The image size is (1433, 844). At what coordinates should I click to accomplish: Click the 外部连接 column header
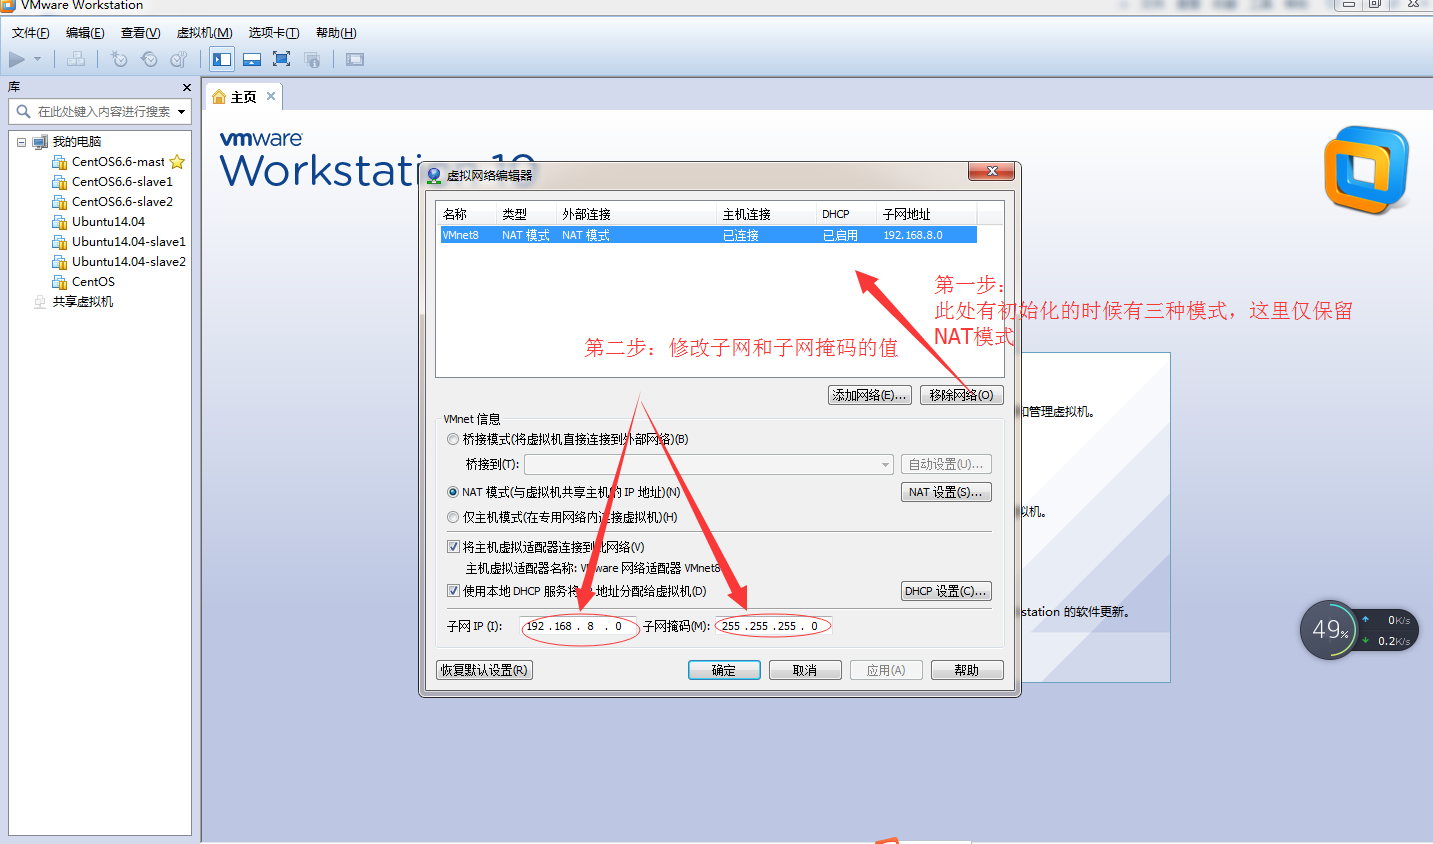637,214
